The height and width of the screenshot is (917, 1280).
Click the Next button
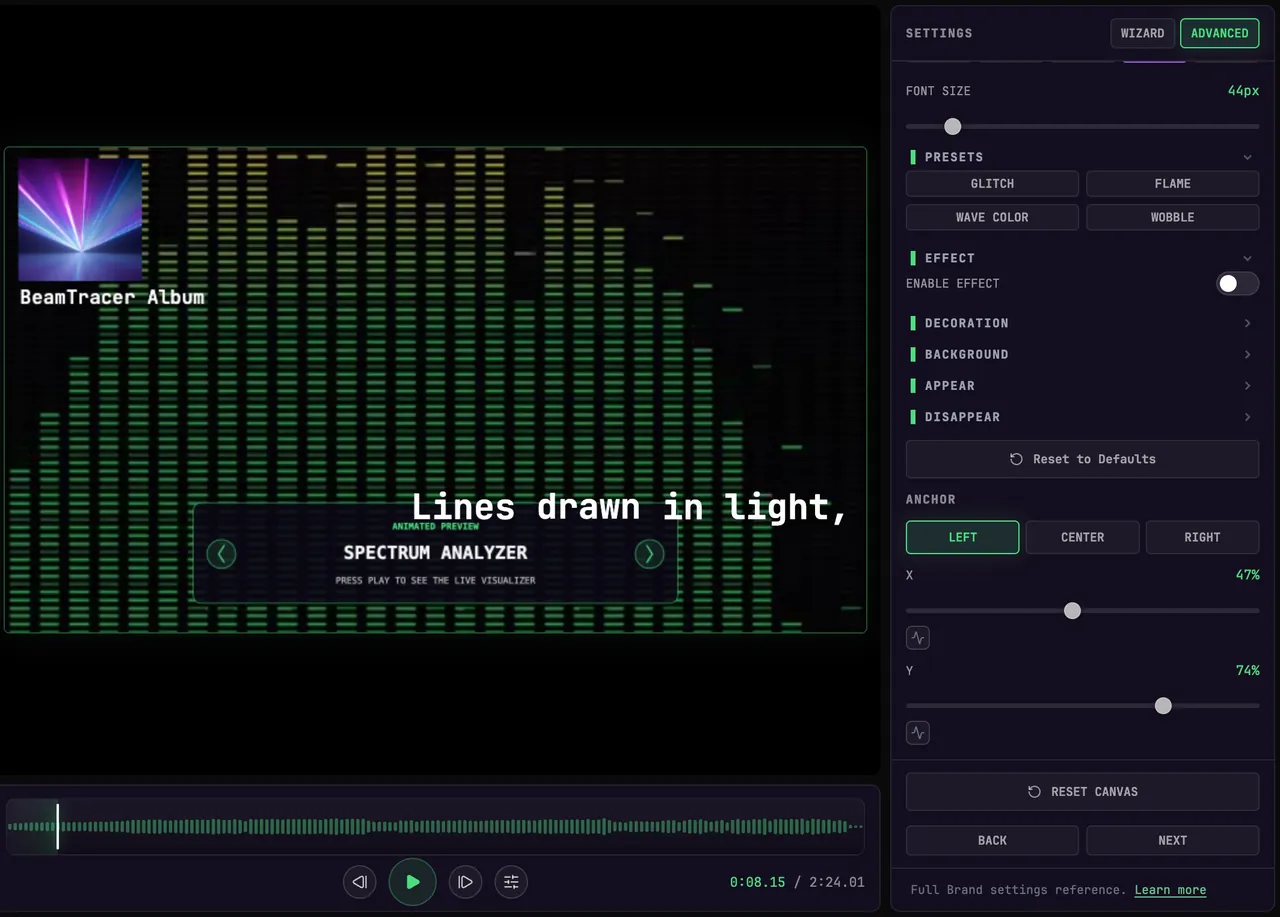click(x=1172, y=840)
